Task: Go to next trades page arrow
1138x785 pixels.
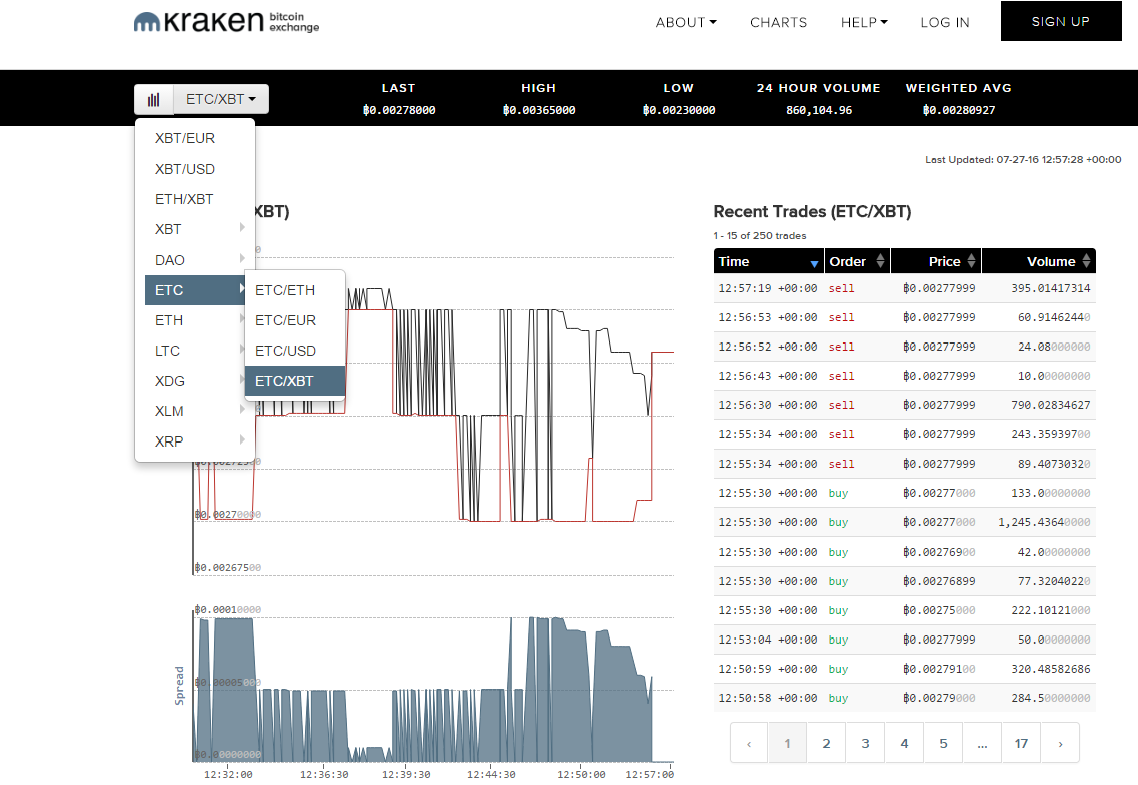Action: coord(1060,744)
